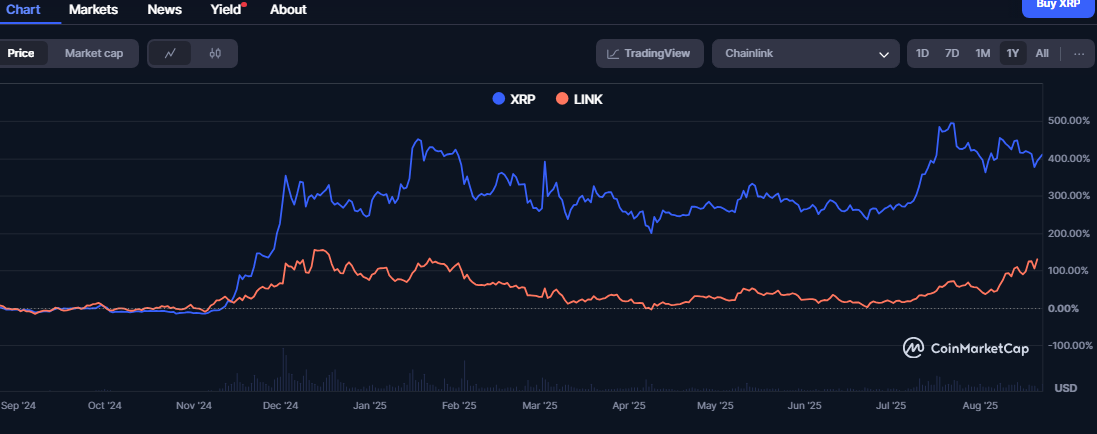
Task: Click the Apr '25 date label
Action: pyautogui.click(x=629, y=405)
